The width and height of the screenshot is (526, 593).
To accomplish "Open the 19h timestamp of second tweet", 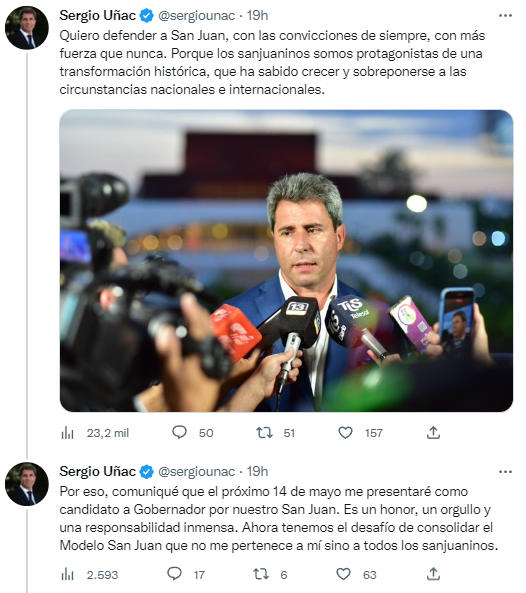I will click(x=258, y=472).
